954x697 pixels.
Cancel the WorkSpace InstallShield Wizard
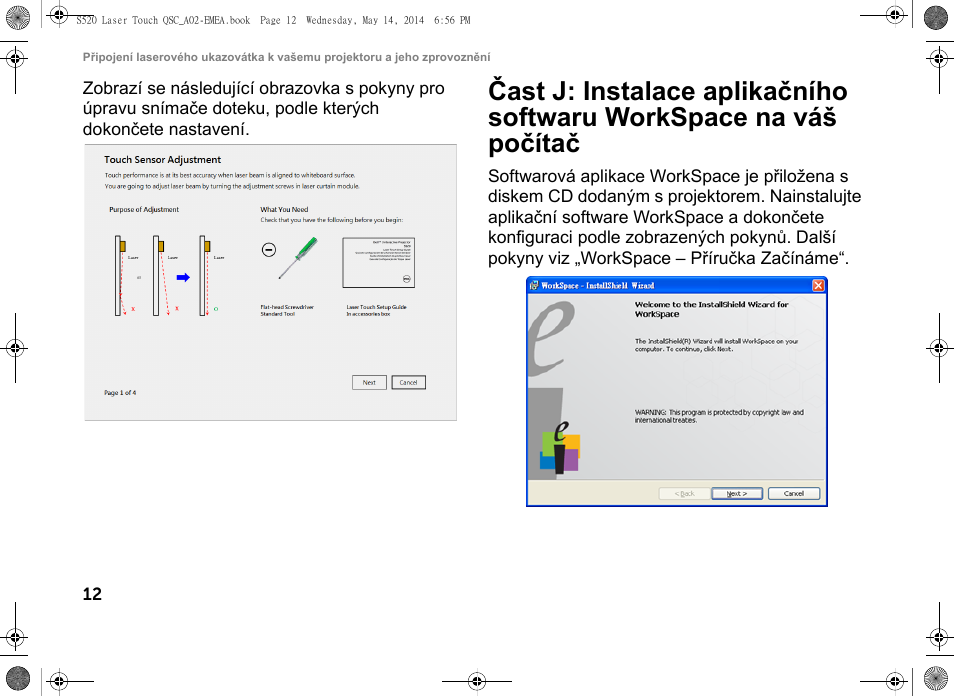[794, 494]
